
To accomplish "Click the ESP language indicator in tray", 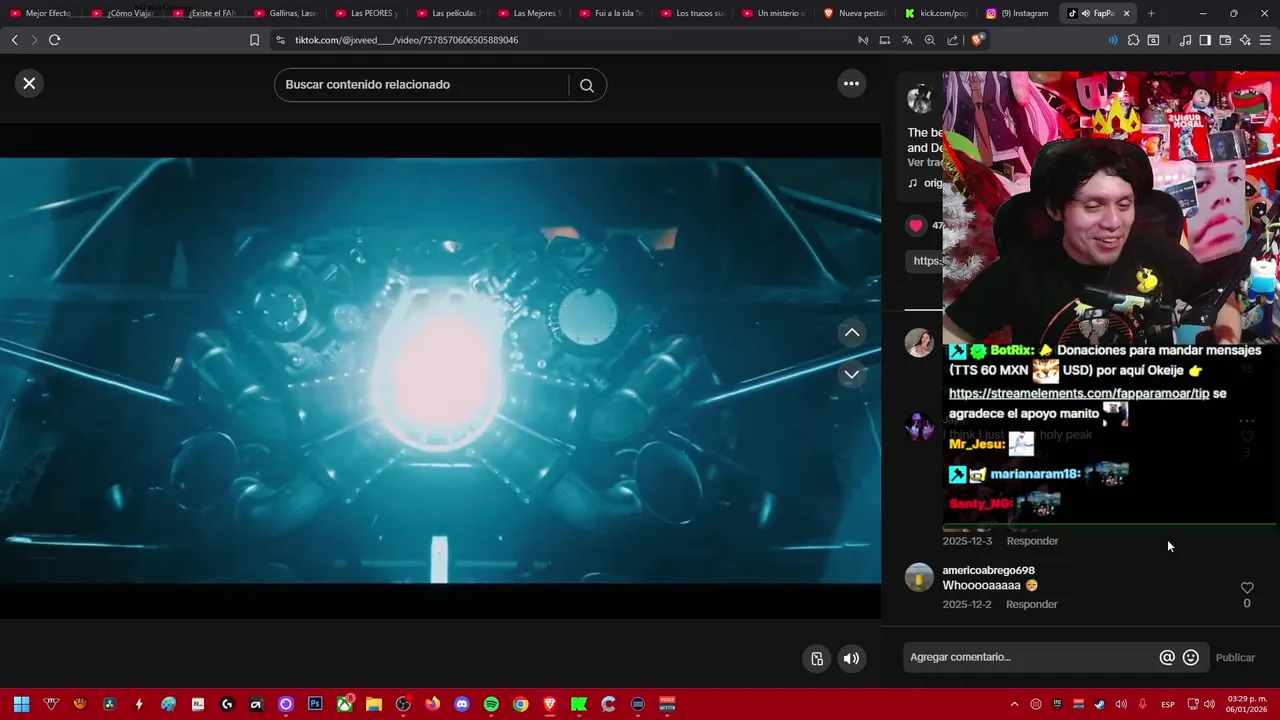I will tap(1167, 705).
